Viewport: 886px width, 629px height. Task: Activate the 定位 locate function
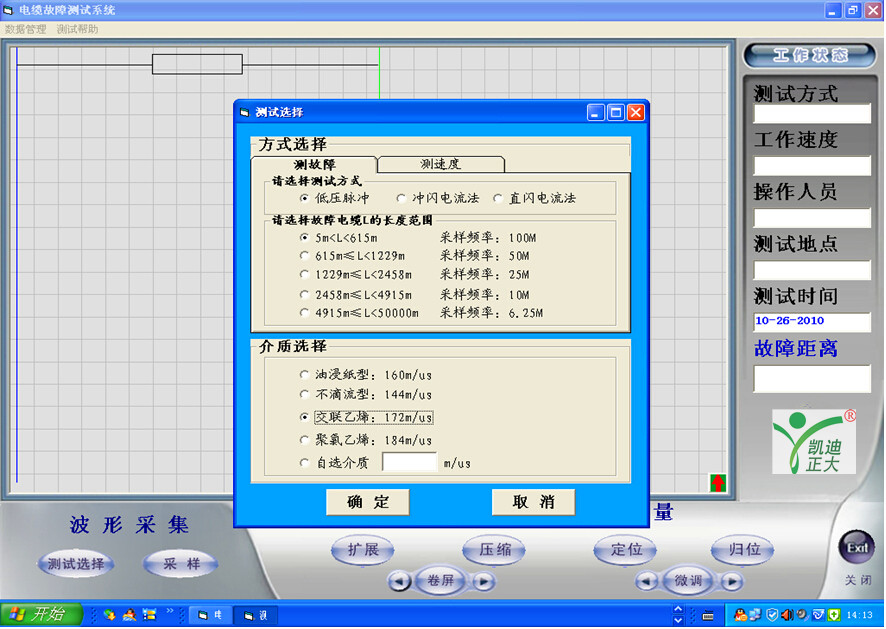[x=625, y=550]
